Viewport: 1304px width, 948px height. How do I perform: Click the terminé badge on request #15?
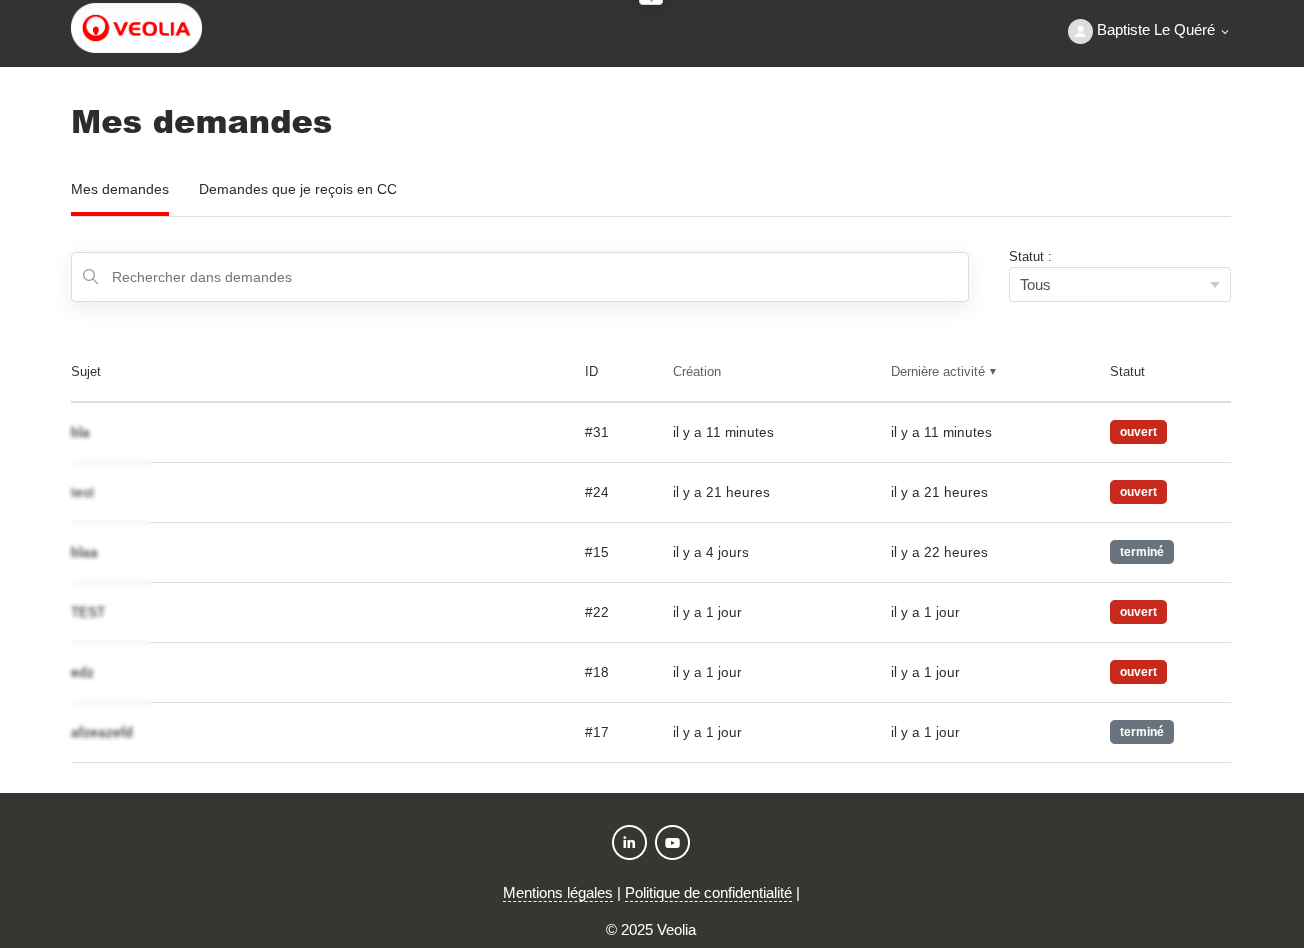coord(1141,552)
